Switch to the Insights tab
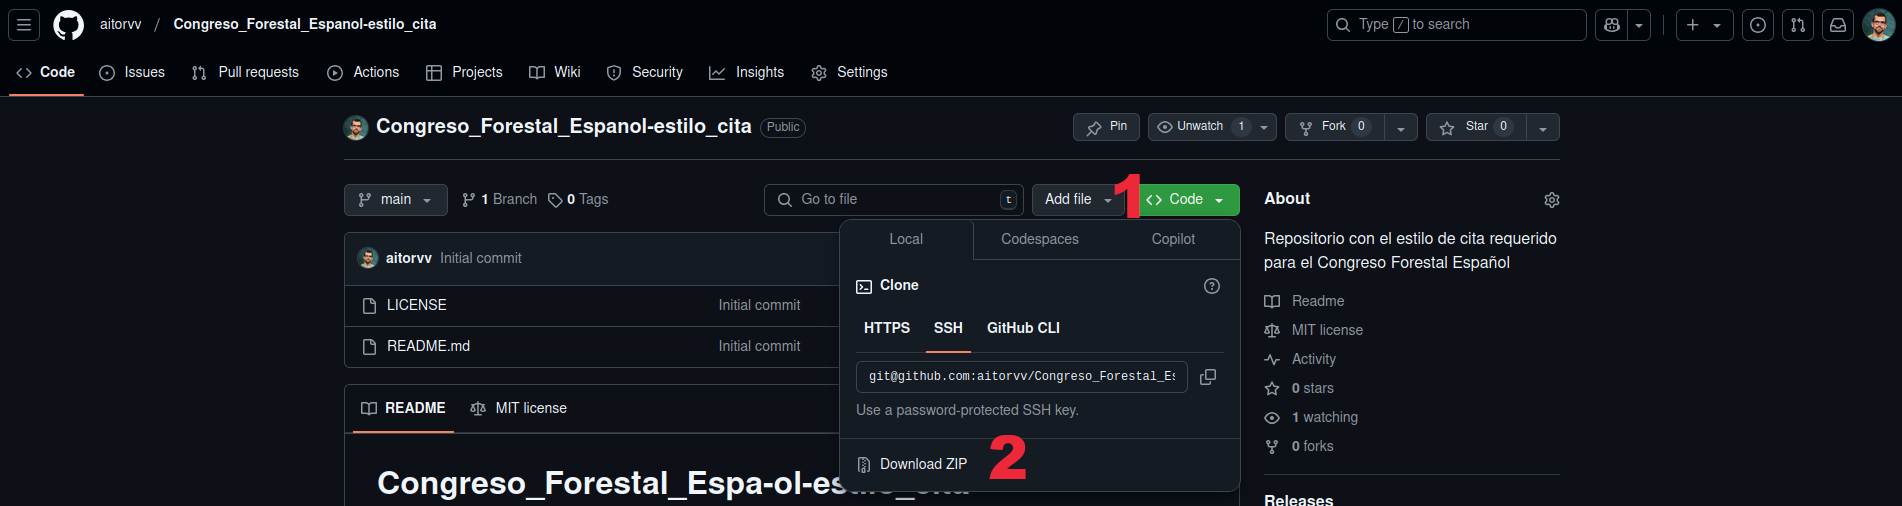 coord(747,72)
